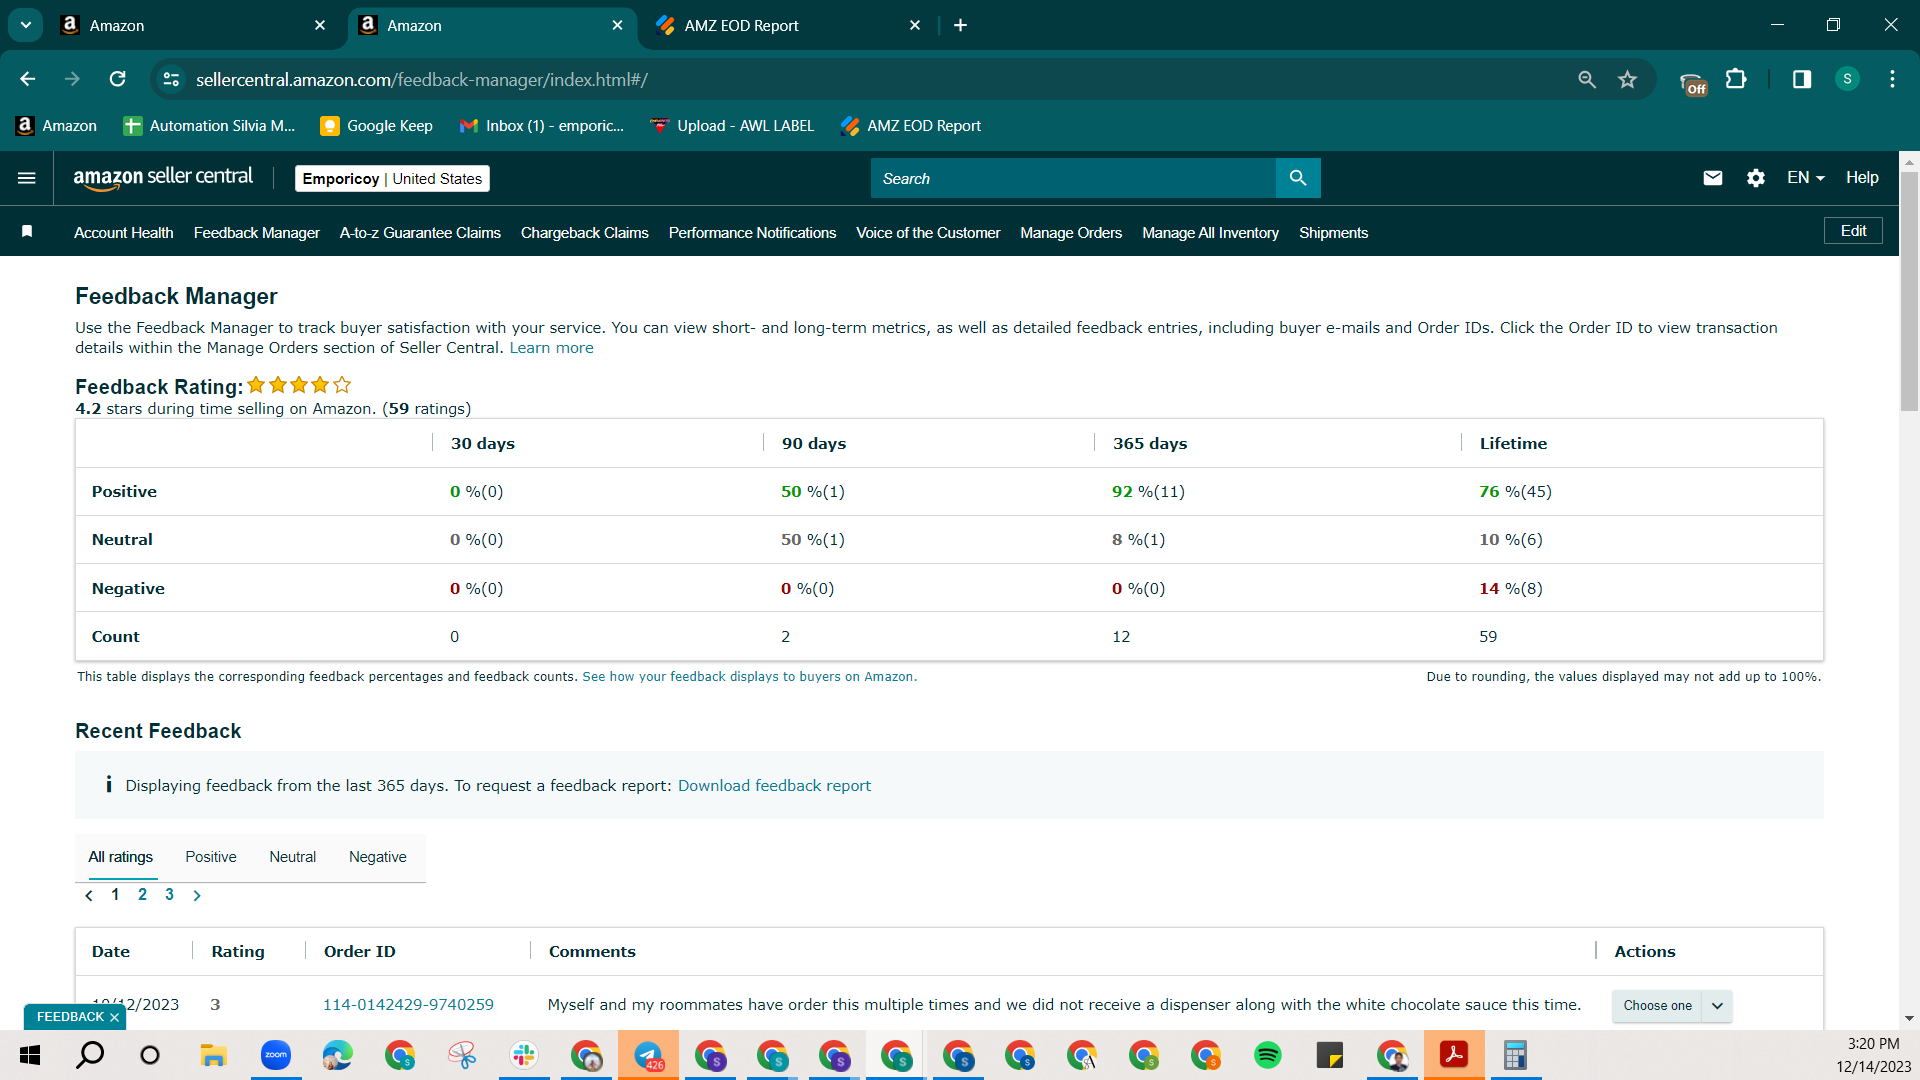Open Chargeback Claims in navigation
This screenshot has height=1080, width=1920.
585,232
